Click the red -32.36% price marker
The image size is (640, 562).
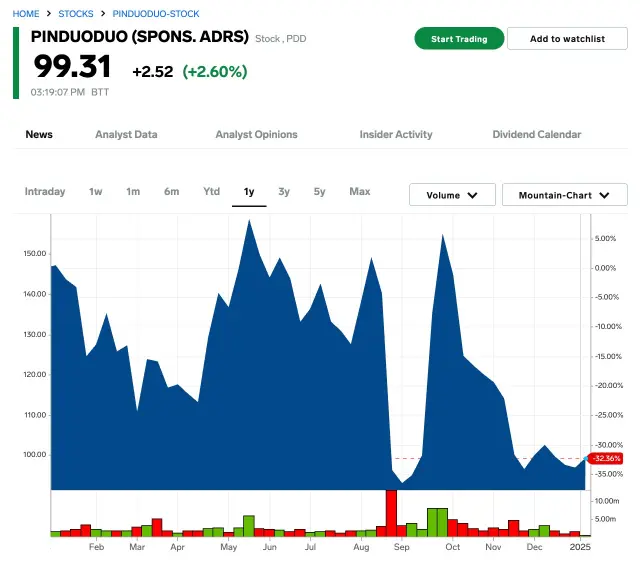[x=606, y=458]
